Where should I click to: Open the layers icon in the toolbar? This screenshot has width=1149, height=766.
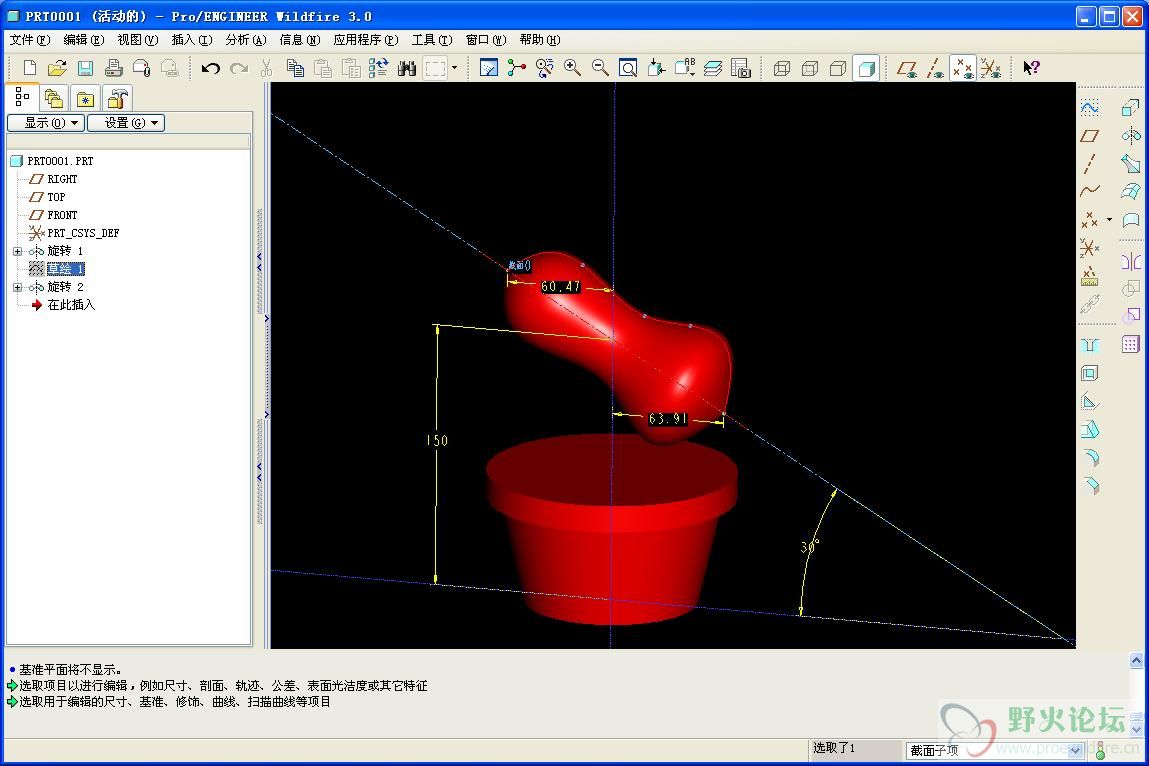click(x=712, y=68)
